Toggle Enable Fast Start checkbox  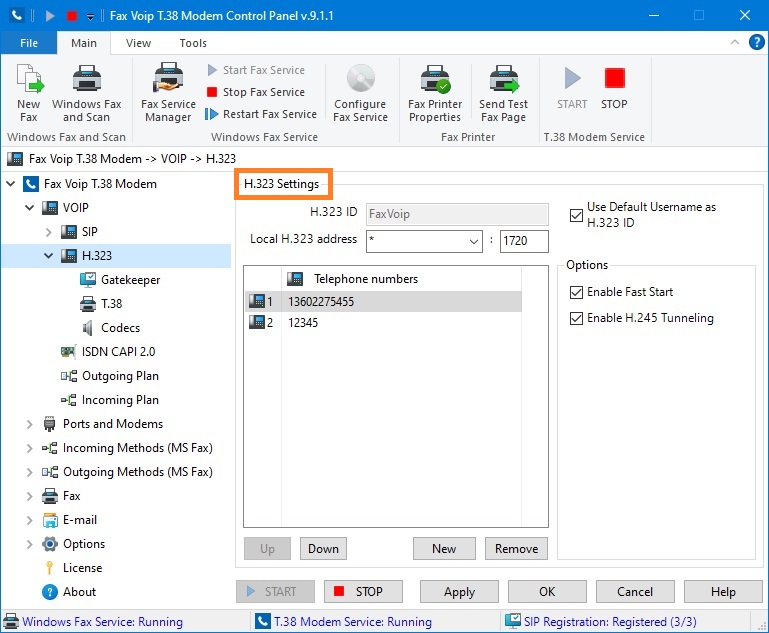point(576,292)
